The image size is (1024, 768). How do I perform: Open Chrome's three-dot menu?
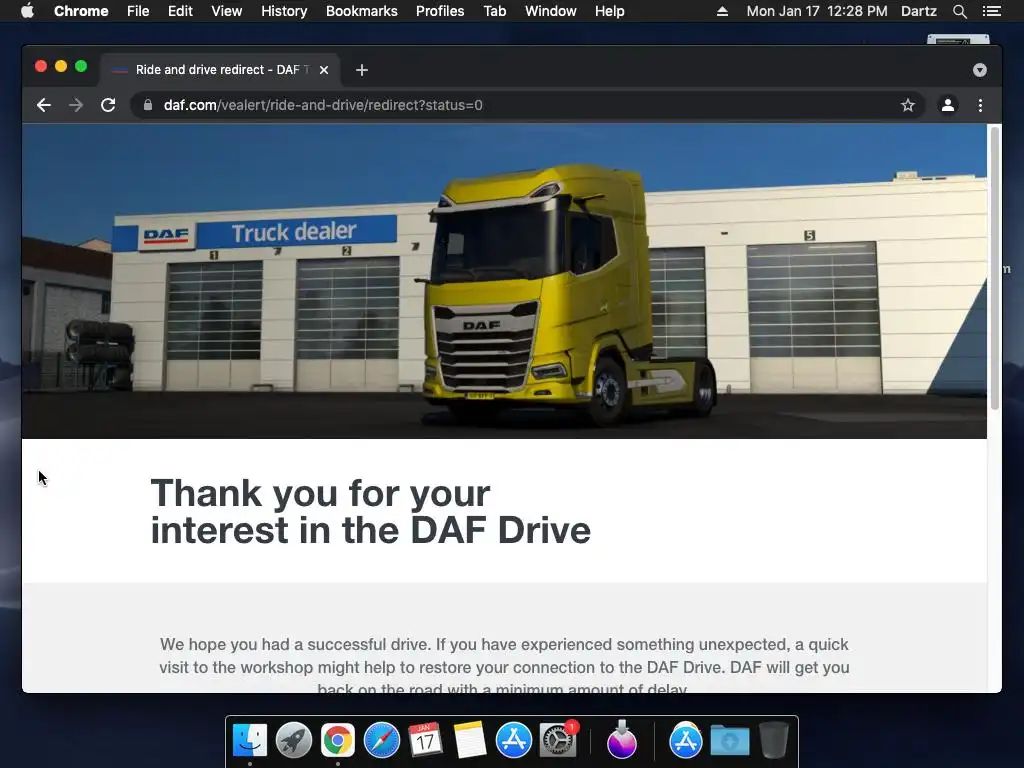click(x=980, y=105)
